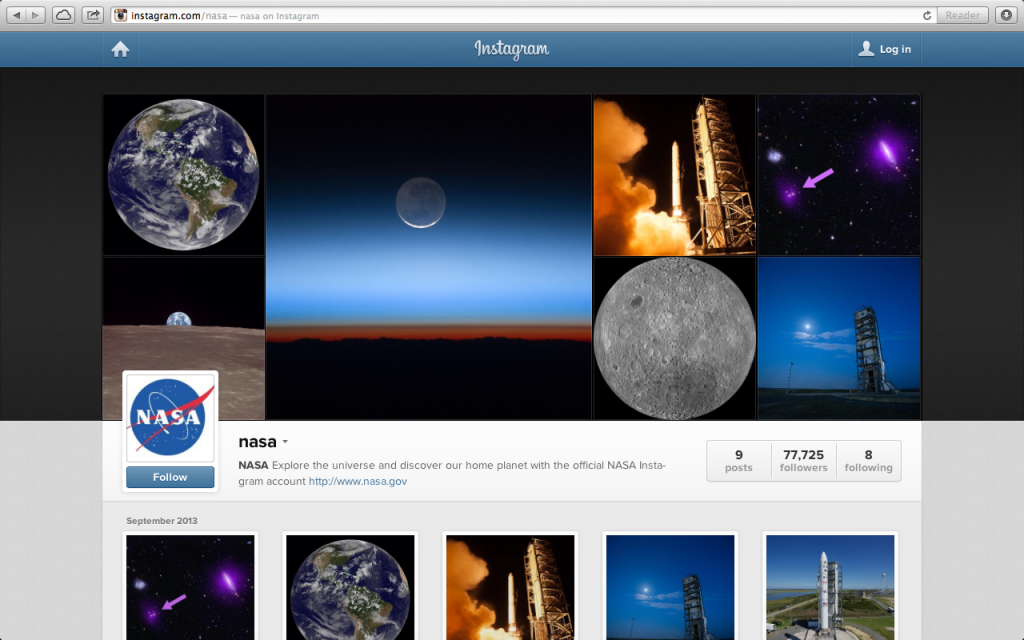
Task: Click the Instagram logo in the navigation bar
Action: (x=511, y=48)
